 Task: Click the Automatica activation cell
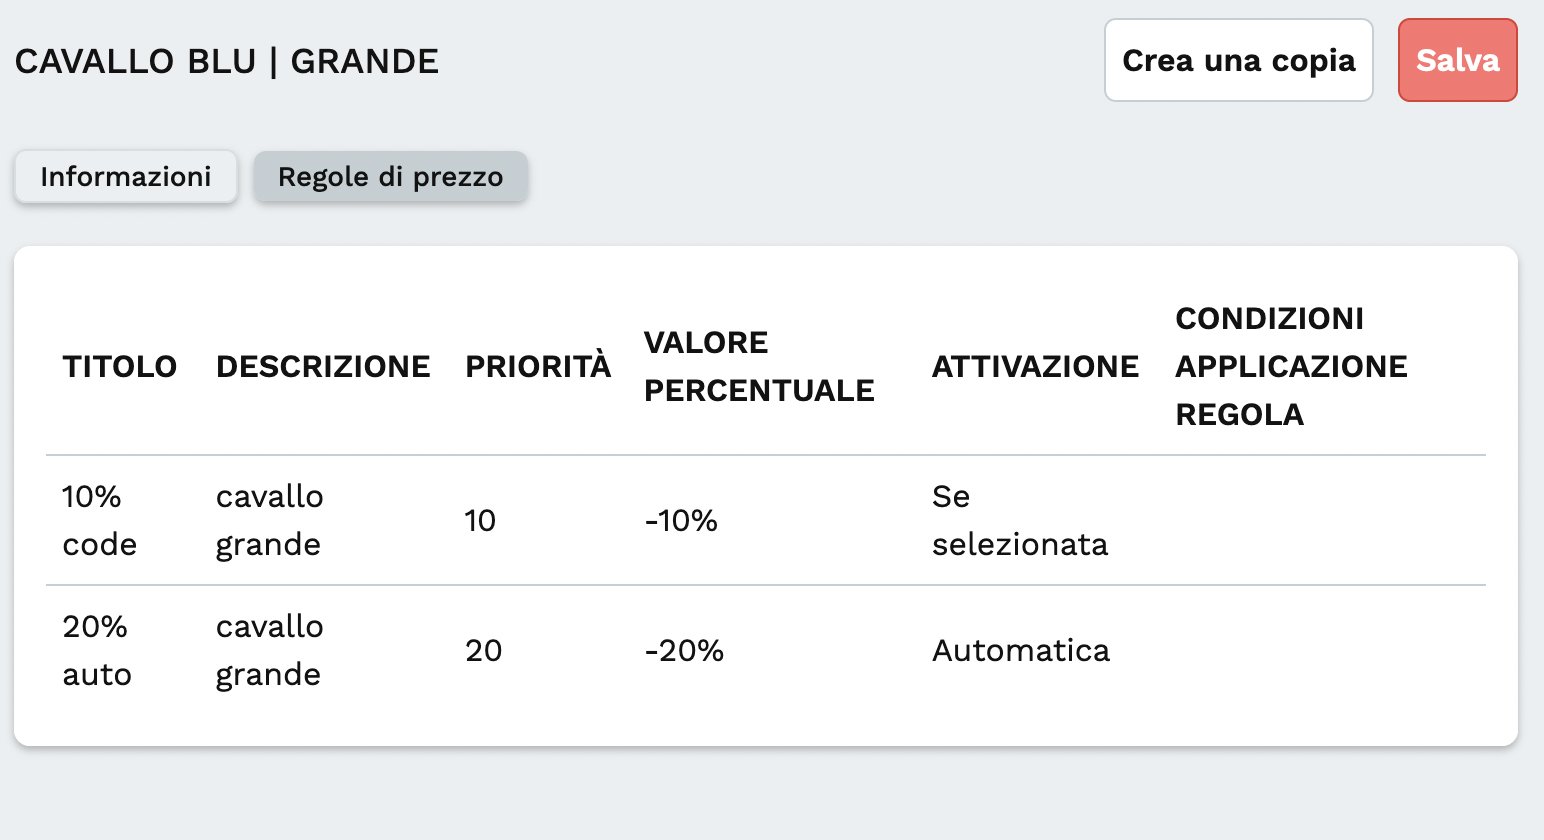coord(1020,650)
